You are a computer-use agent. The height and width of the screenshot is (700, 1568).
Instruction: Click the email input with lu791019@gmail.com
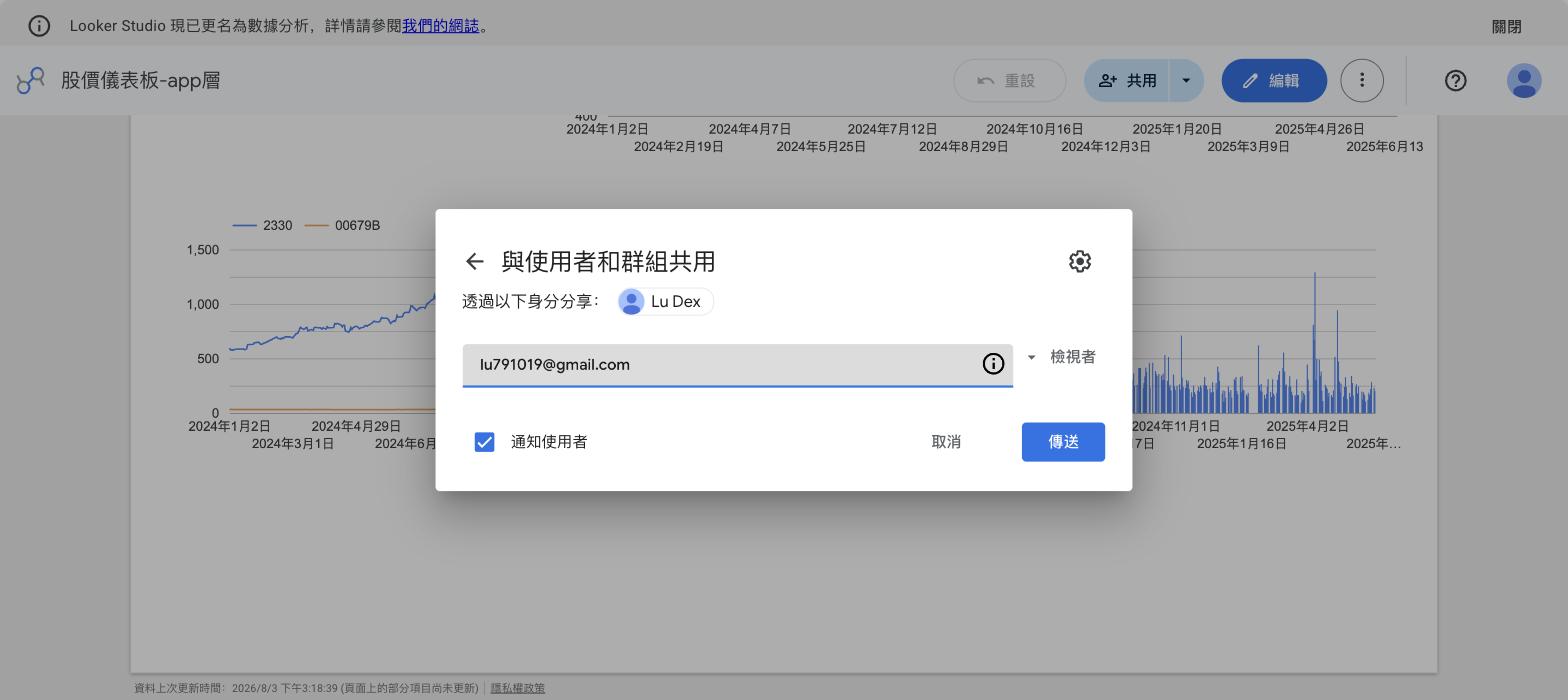[x=738, y=365]
